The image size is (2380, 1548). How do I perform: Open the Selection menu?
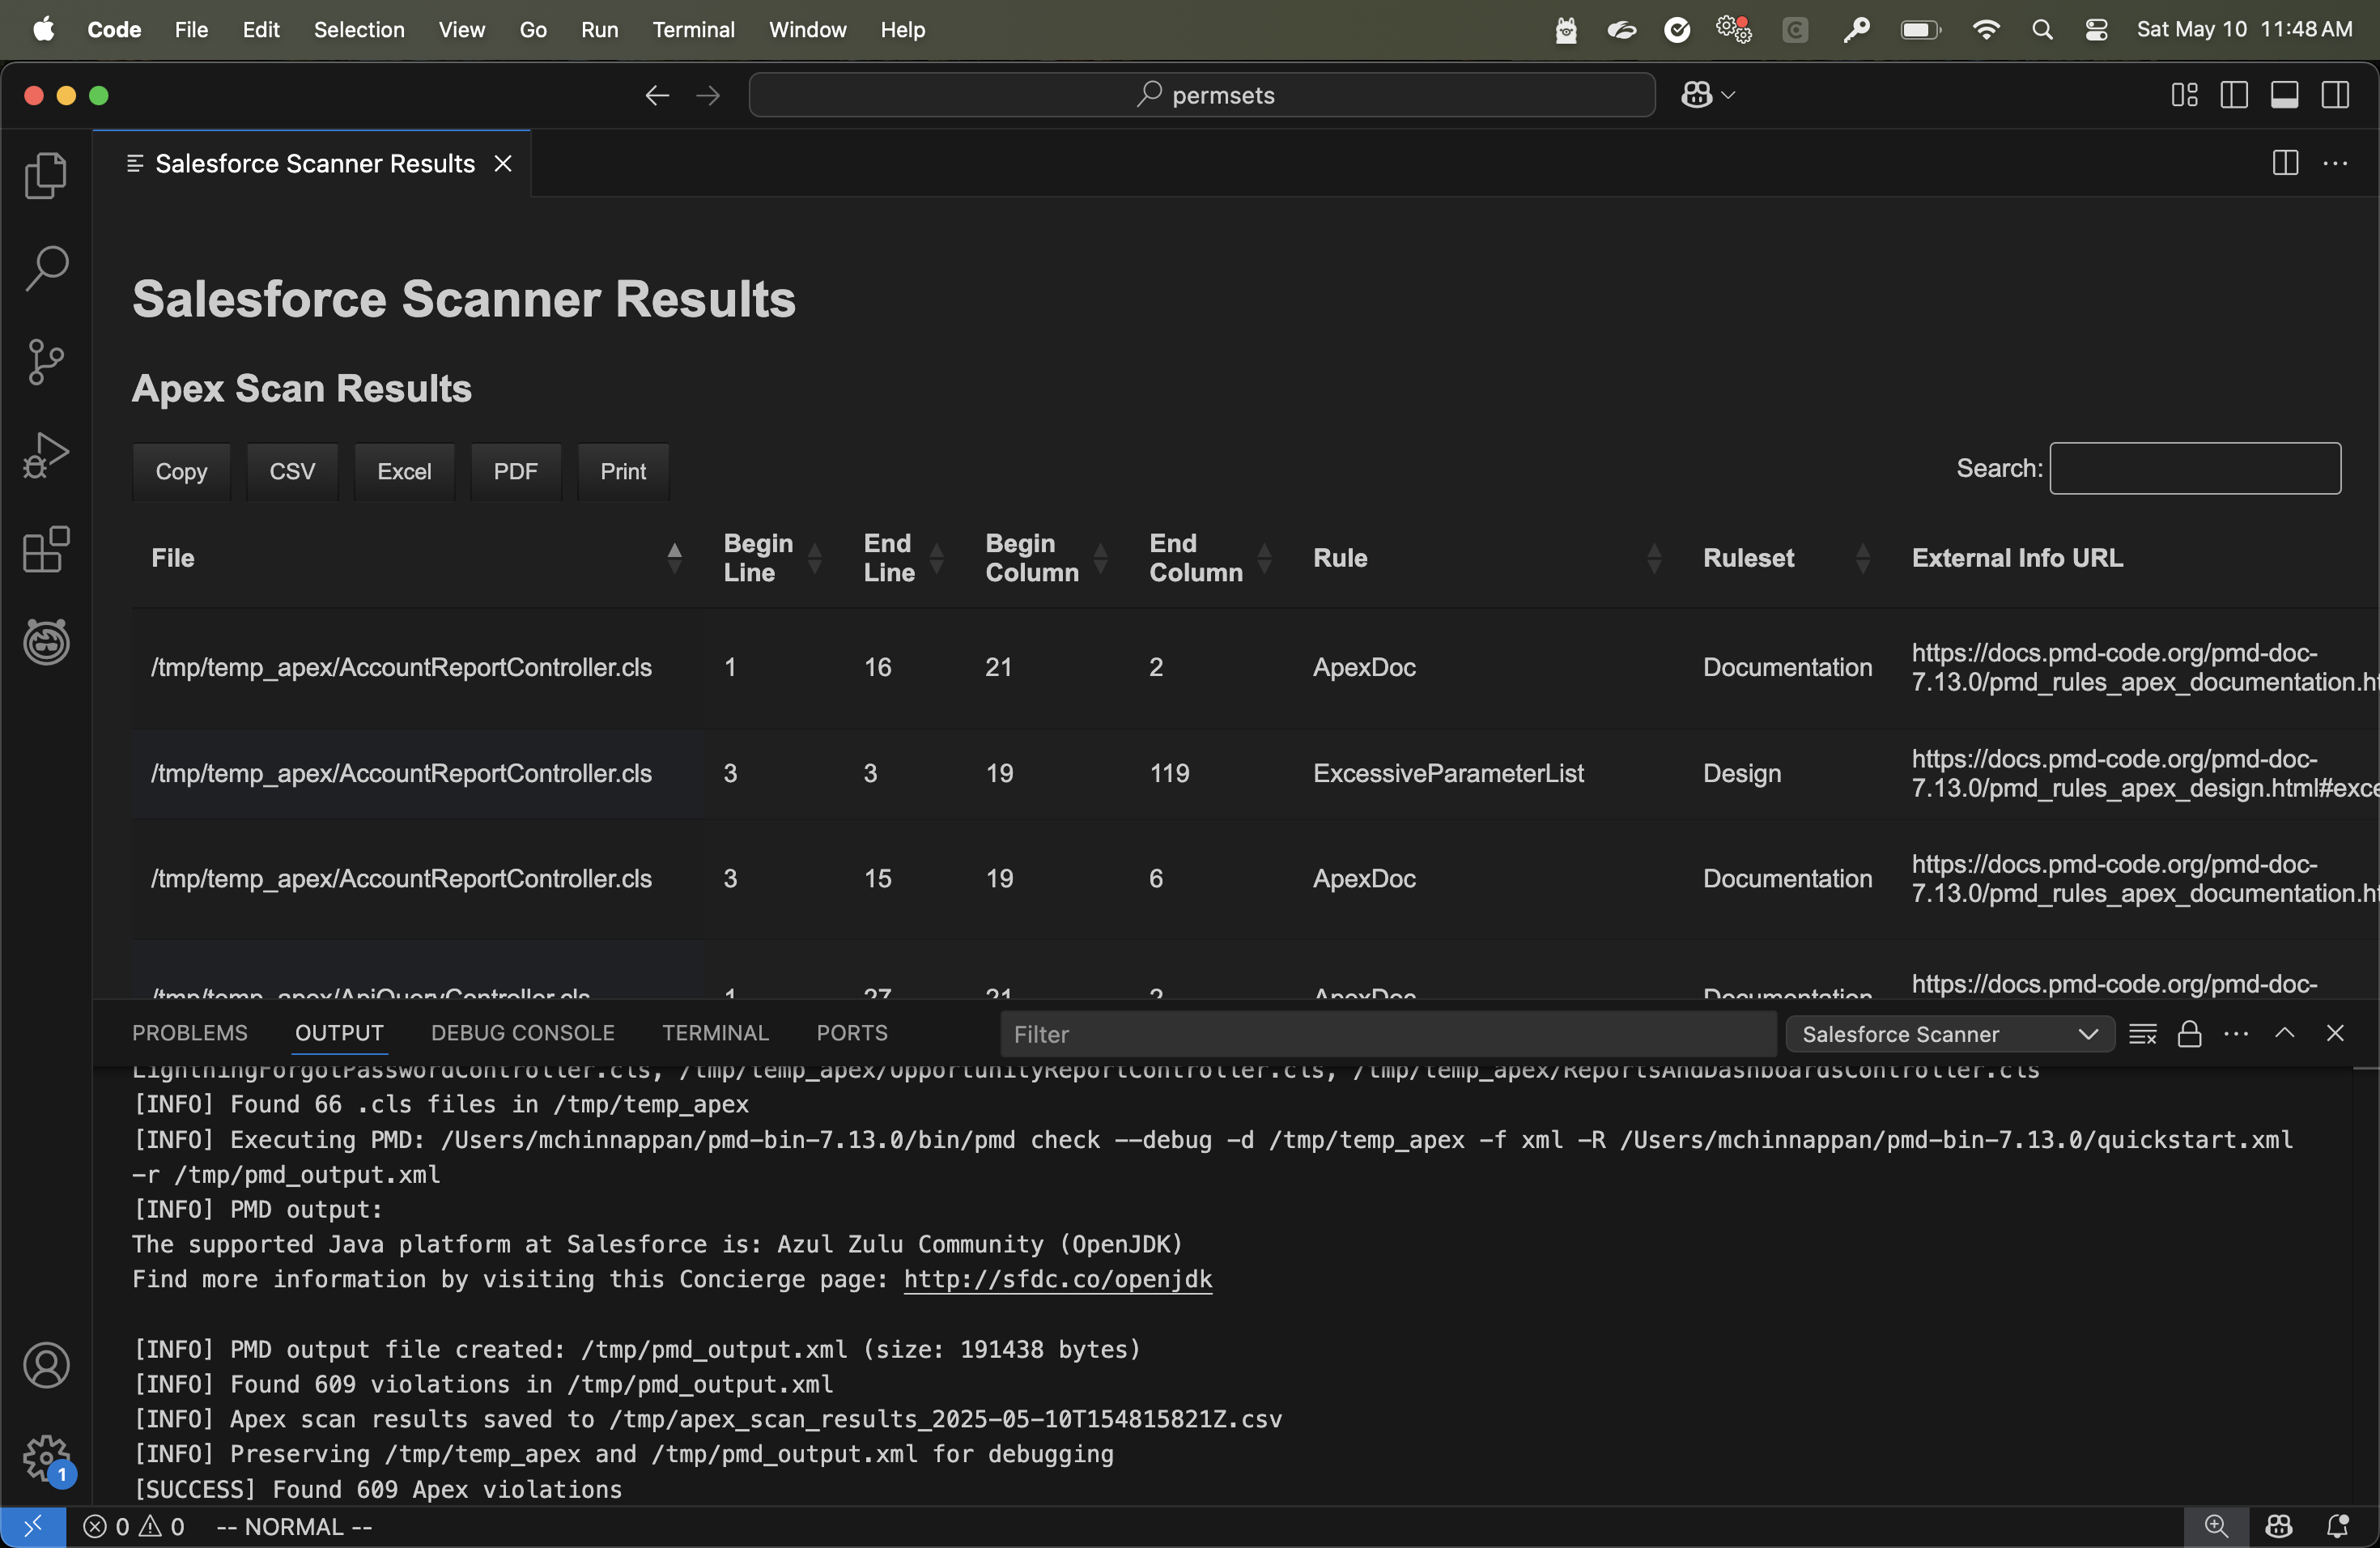point(359,30)
